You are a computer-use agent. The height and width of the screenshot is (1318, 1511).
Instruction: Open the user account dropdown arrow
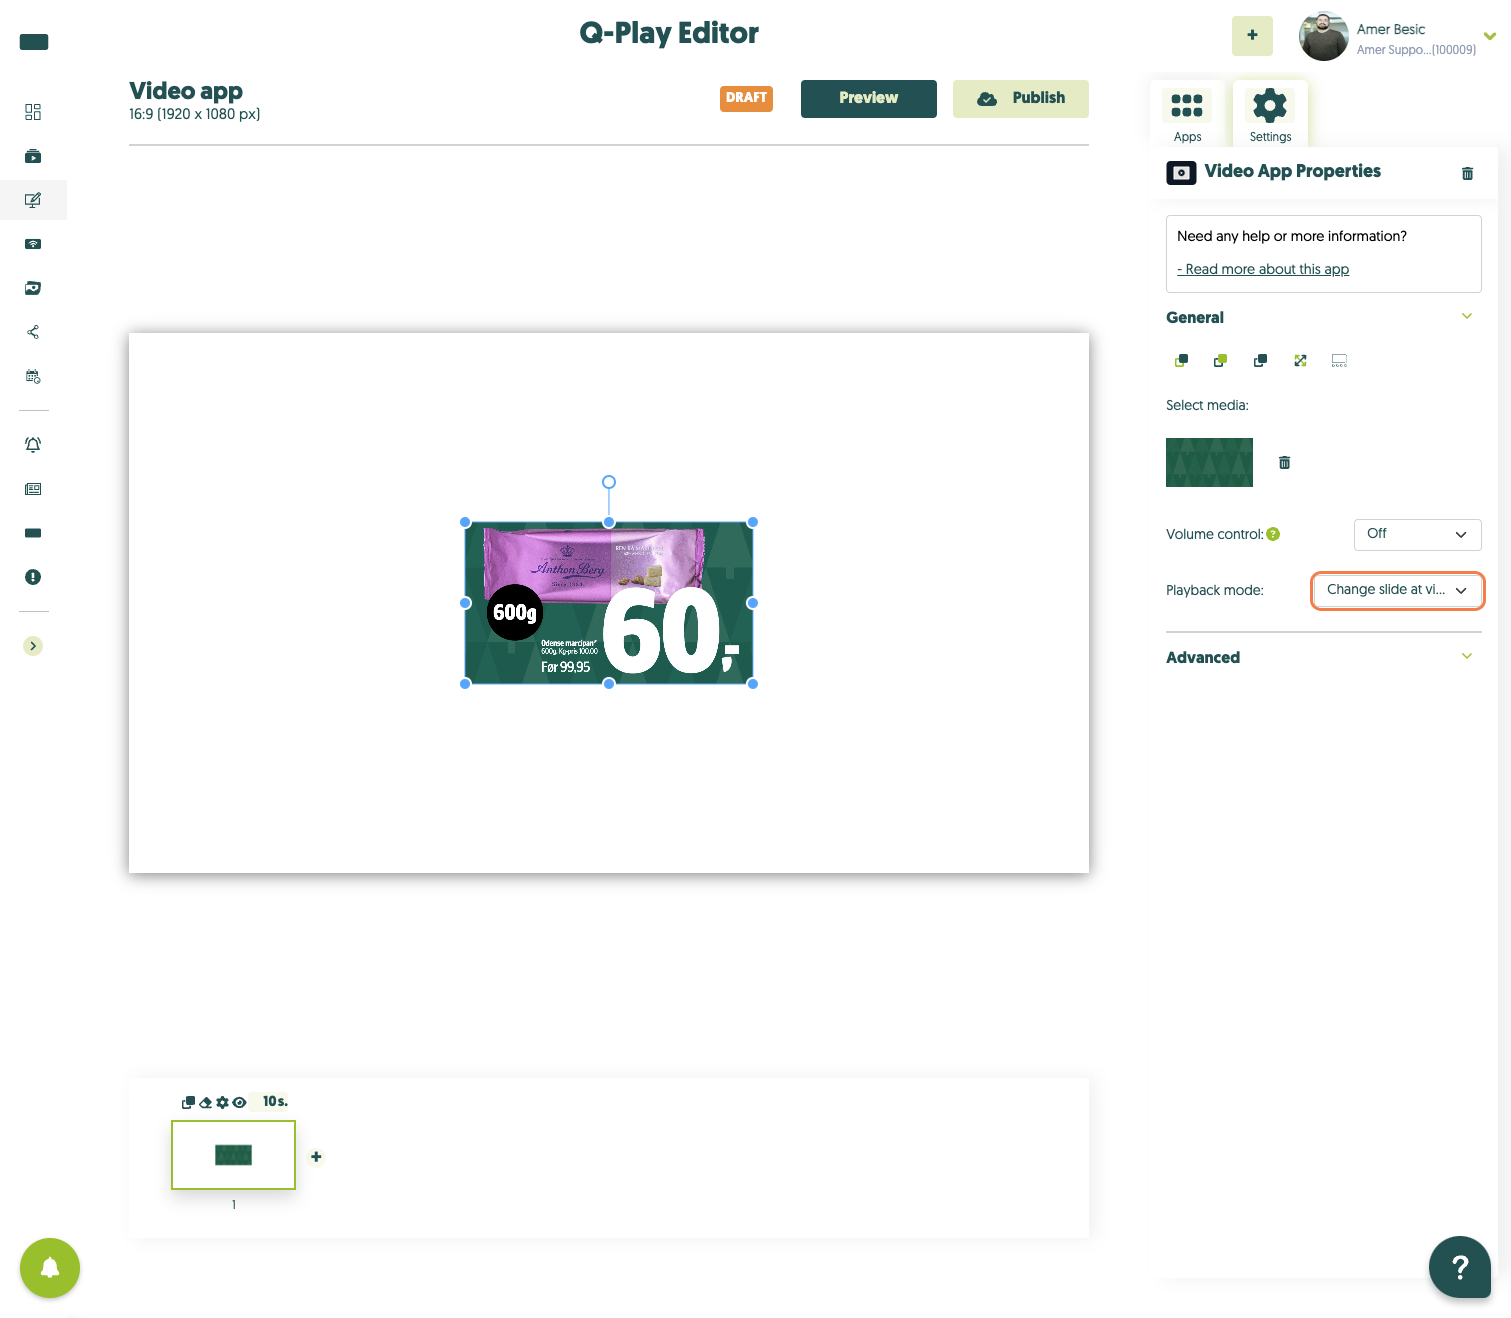pos(1490,36)
